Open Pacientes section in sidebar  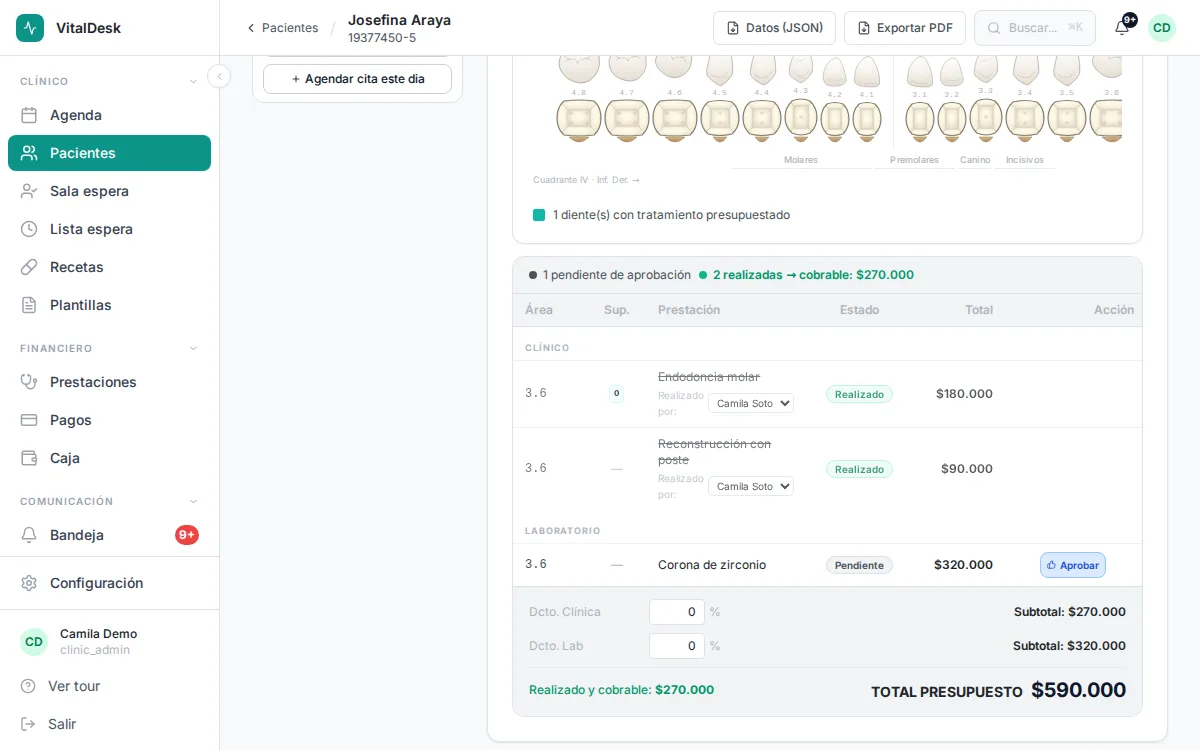pyautogui.click(x=109, y=153)
